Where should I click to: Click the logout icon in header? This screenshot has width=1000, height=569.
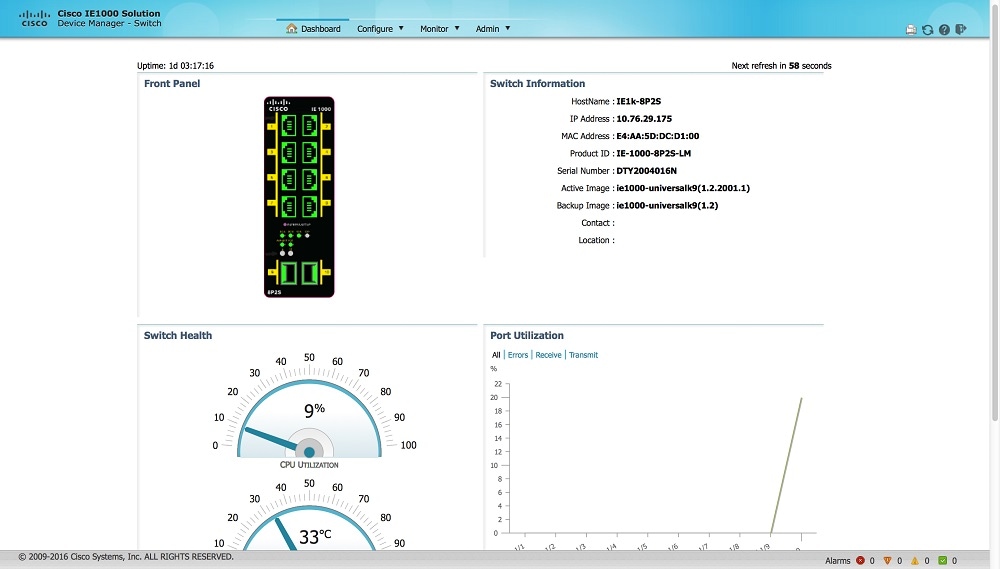961,29
